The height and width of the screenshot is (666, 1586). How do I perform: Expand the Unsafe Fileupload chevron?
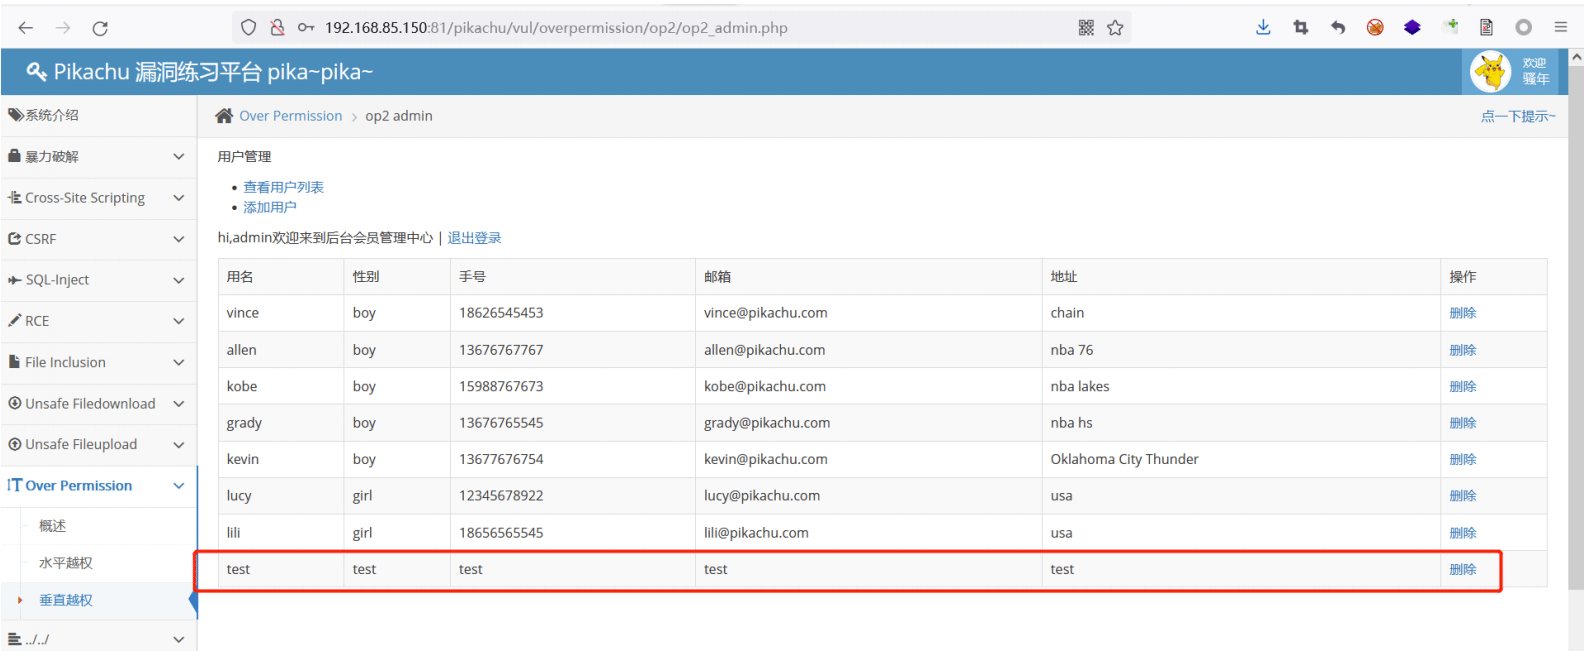[x=178, y=445]
